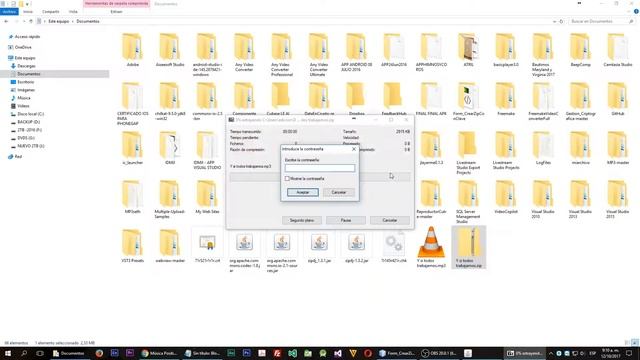Select the Any Video Converter Ultimate folder
Image resolution: width=640 pixels, height=360 pixels.
(x=319, y=55)
